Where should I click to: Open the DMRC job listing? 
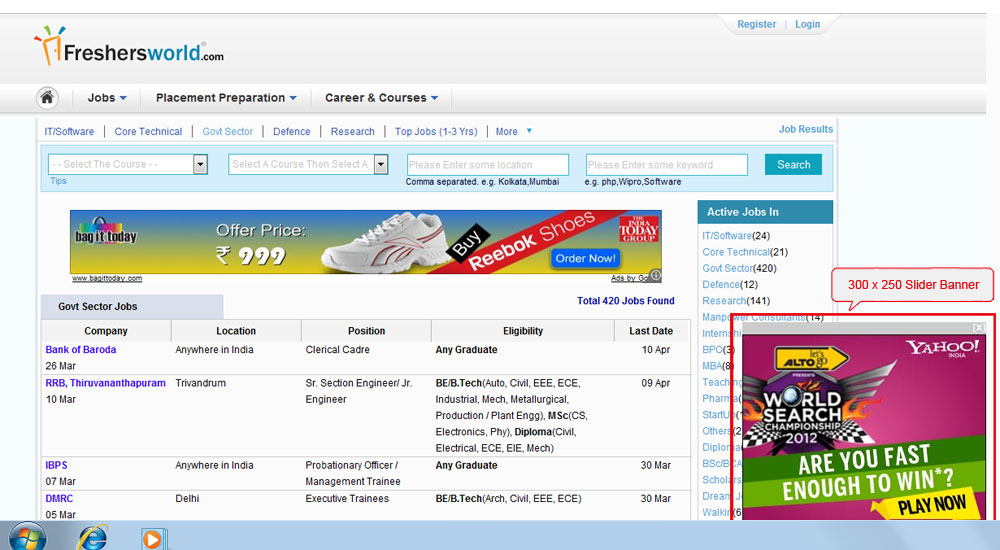pyautogui.click(x=59, y=498)
